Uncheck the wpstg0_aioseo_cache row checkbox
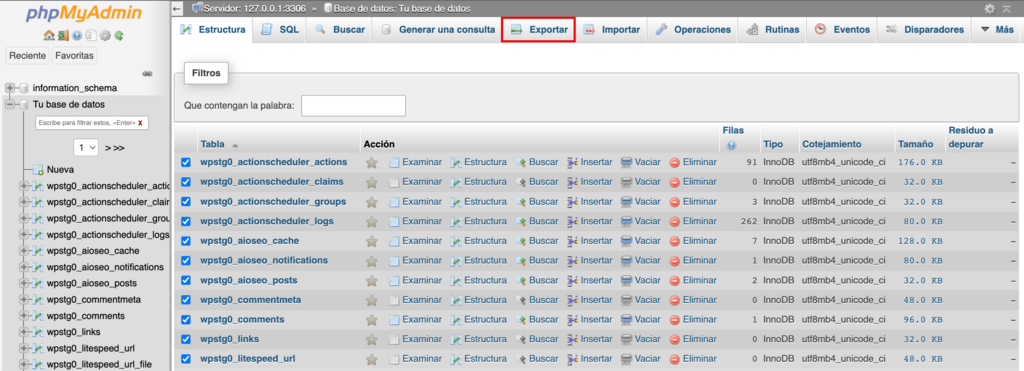Viewport: 1024px width, 371px height. 185,241
